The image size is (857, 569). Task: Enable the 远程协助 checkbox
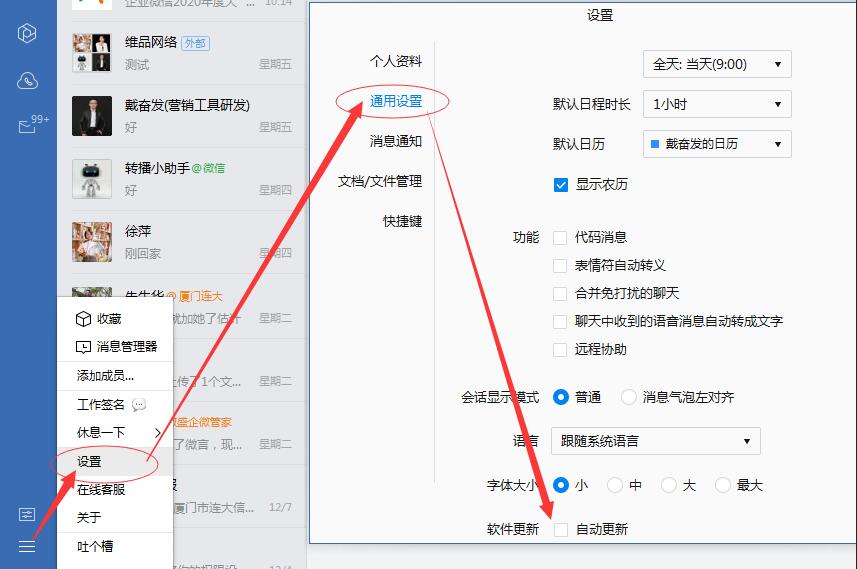(560, 350)
